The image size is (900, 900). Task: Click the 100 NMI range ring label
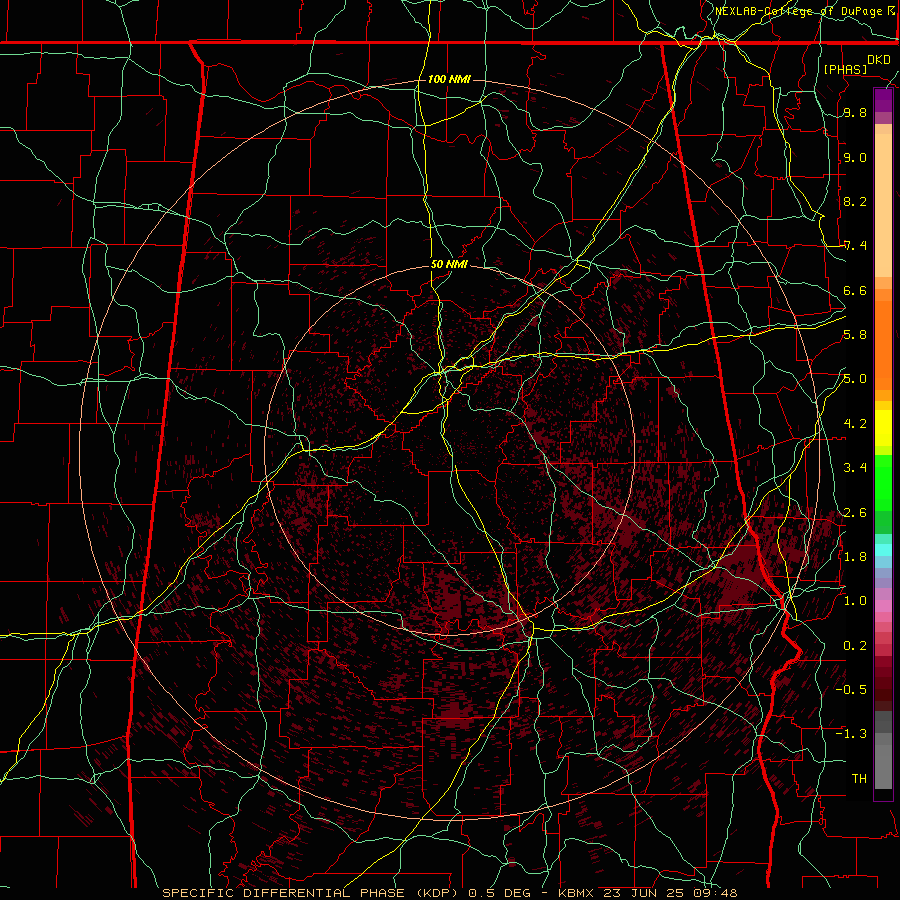tap(449, 79)
